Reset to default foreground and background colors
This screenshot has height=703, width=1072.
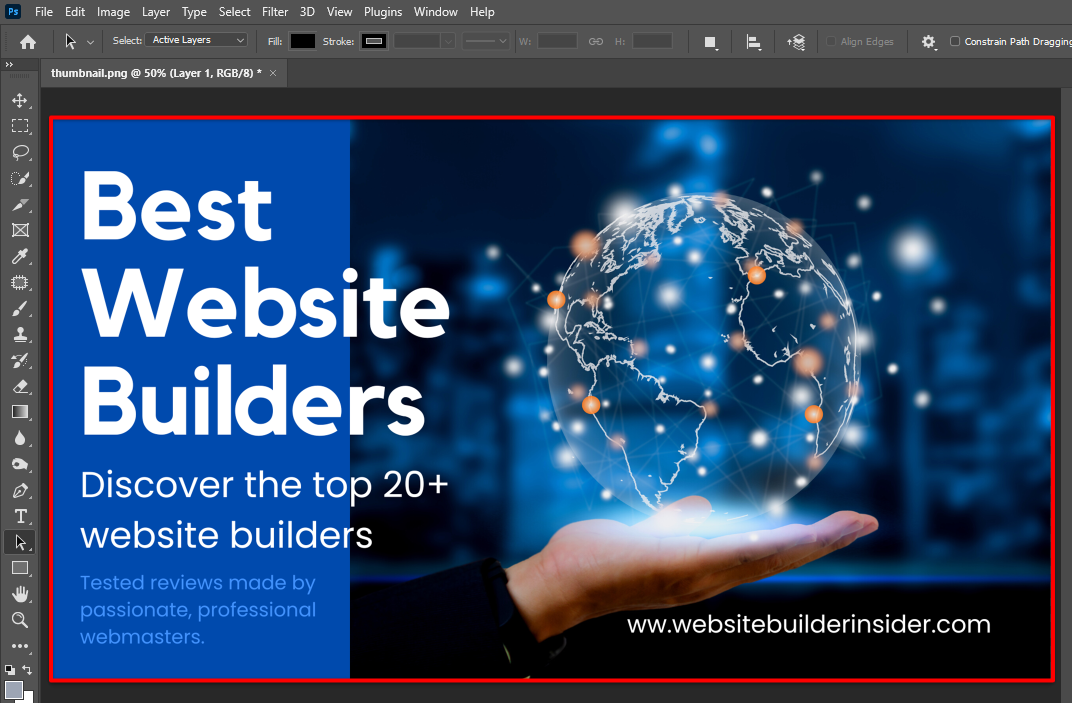[9, 670]
